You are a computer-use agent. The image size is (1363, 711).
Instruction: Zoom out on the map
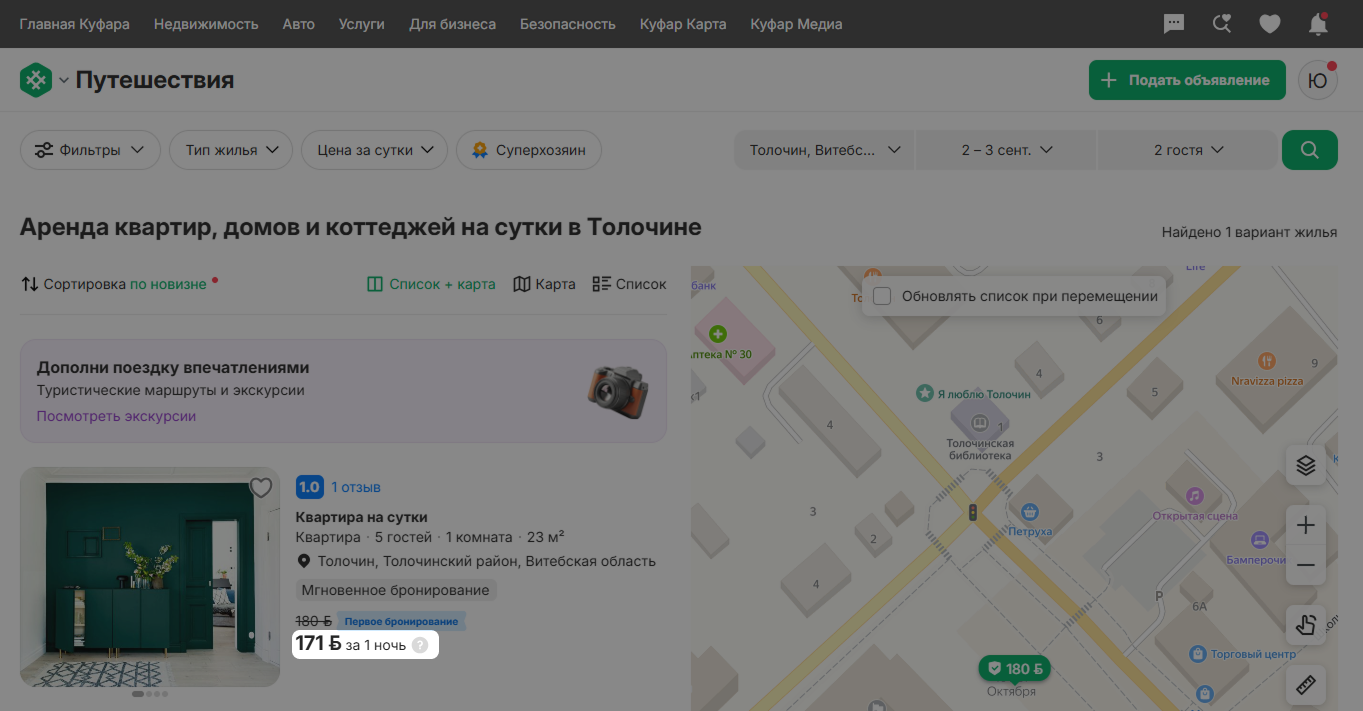tap(1306, 565)
